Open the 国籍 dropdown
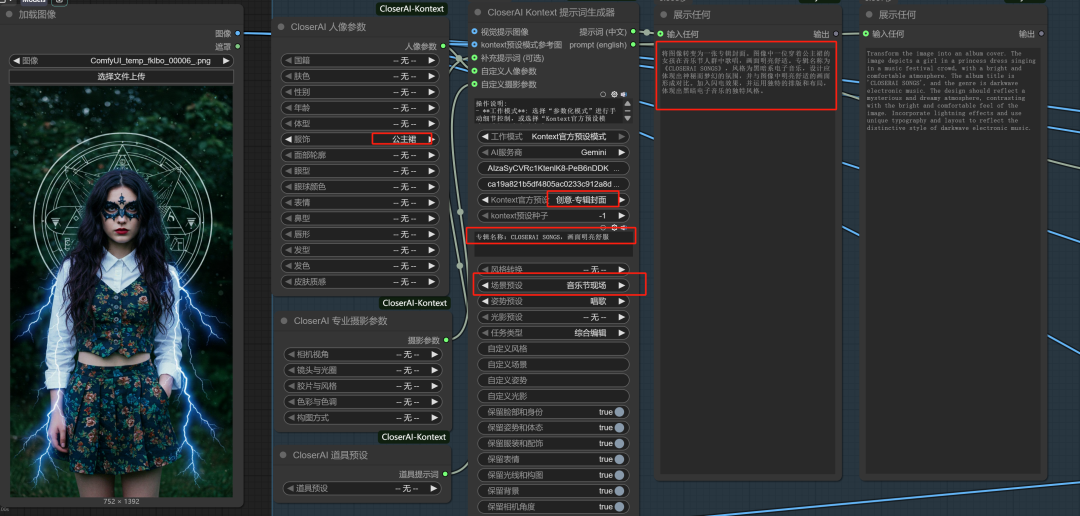This screenshot has width=1080, height=516. click(x=360, y=60)
